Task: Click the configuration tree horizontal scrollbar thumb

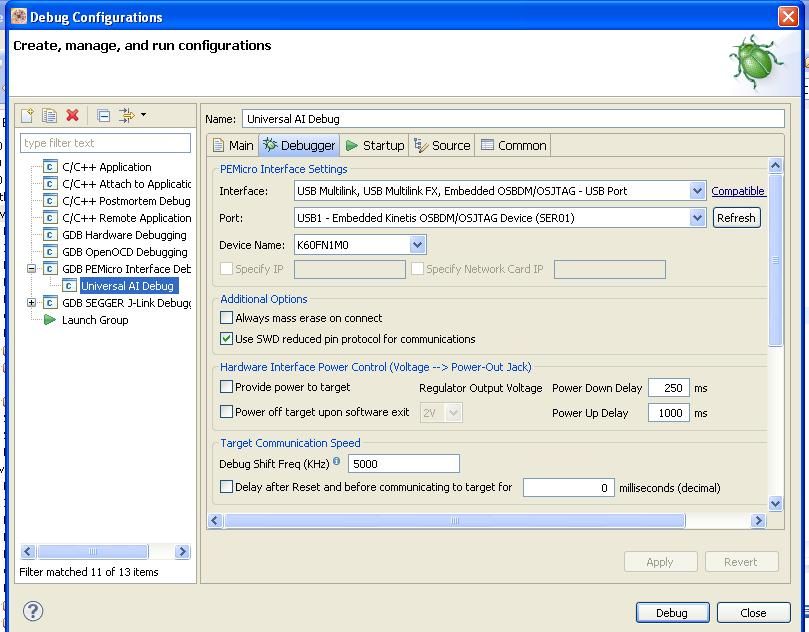Action: [x=93, y=552]
